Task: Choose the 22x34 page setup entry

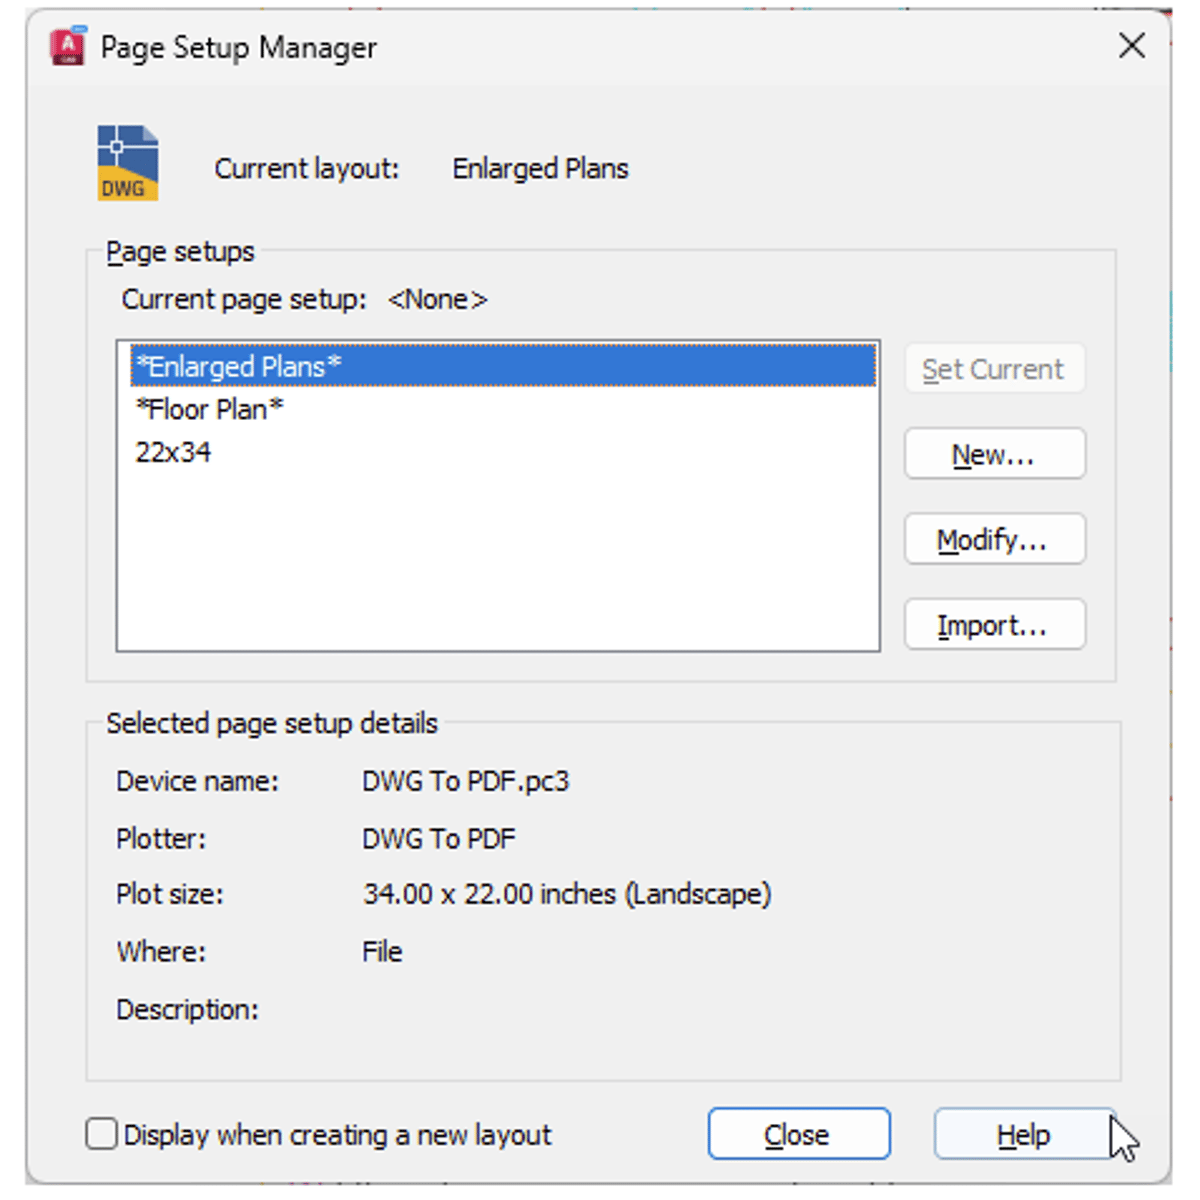Action: click(174, 452)
